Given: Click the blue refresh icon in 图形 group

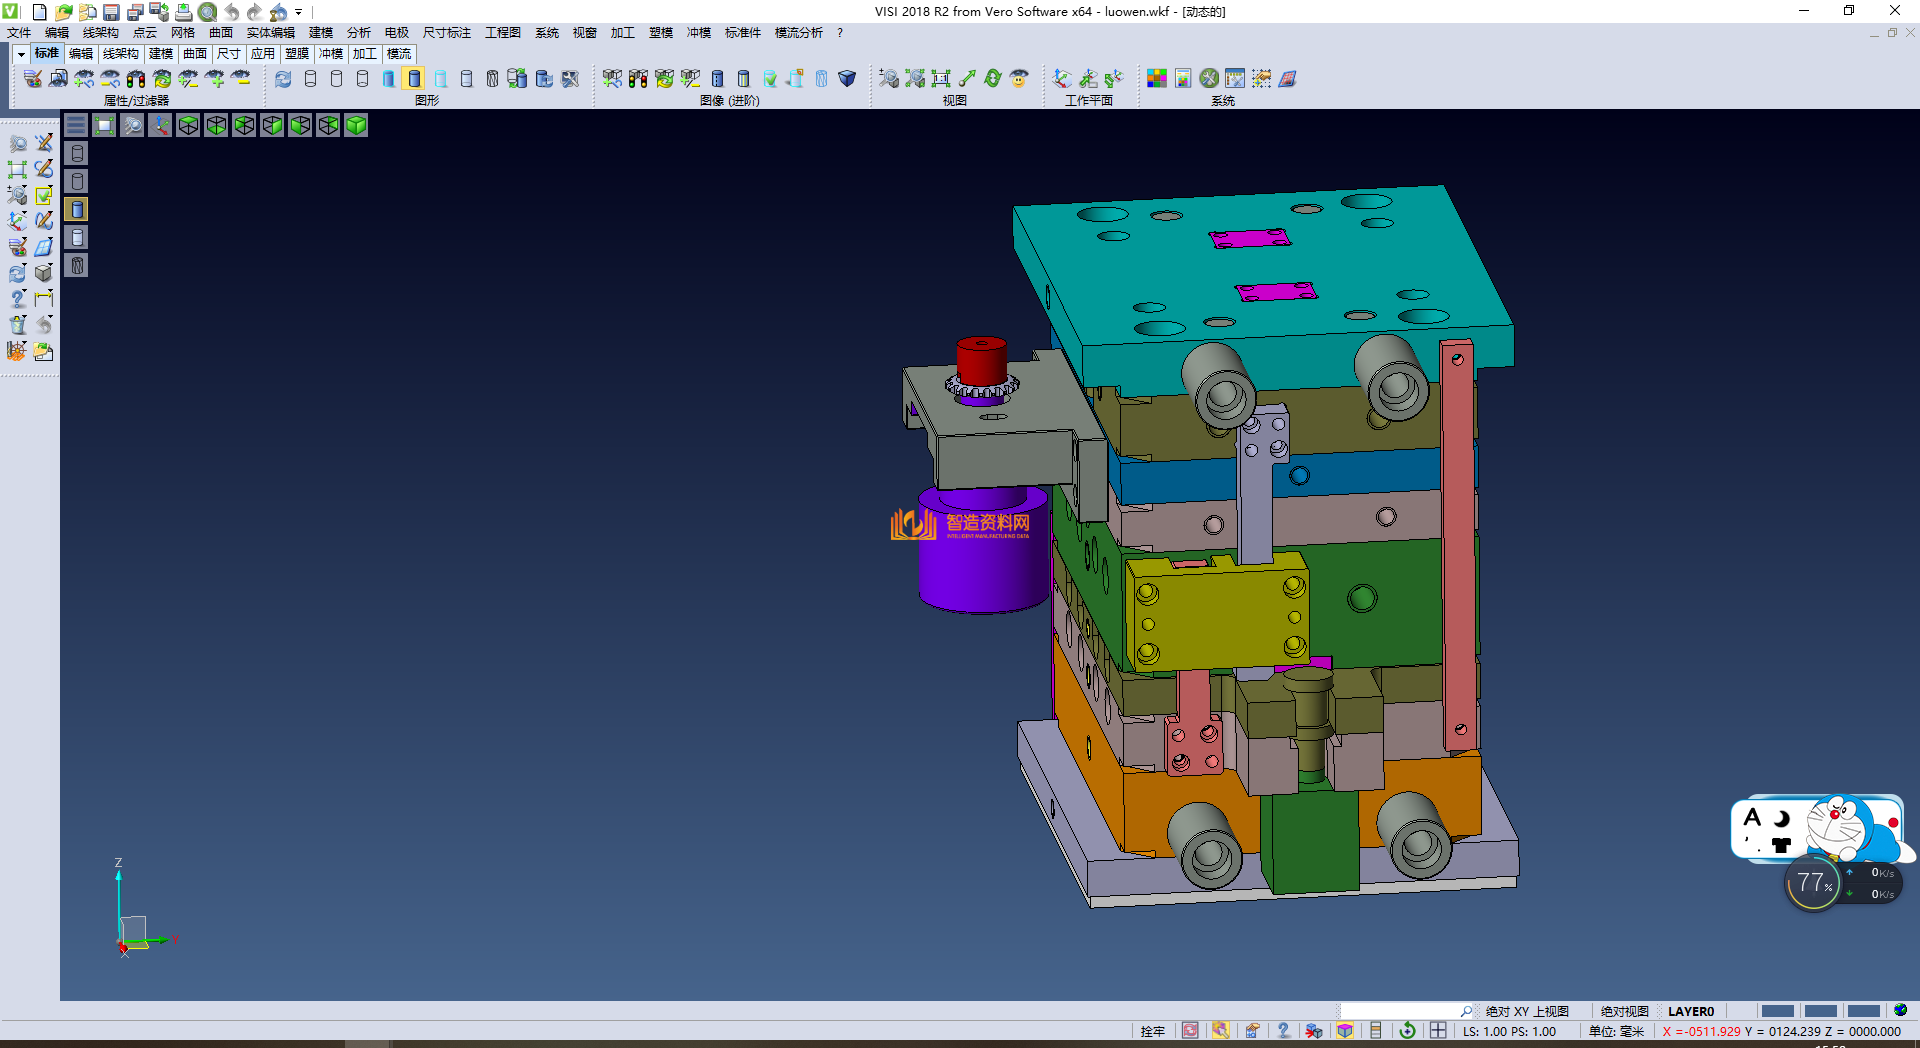Looking at the screenshot, I should (283, 78).
